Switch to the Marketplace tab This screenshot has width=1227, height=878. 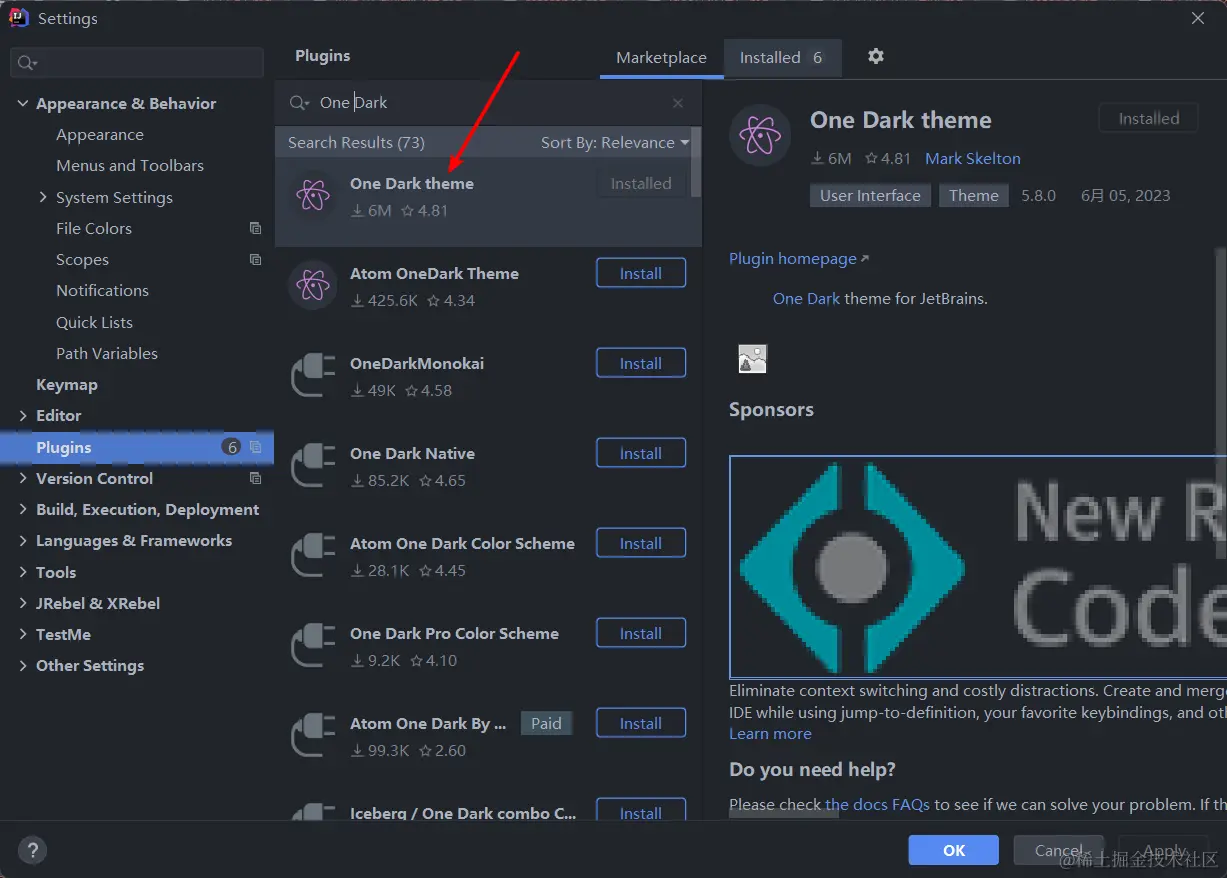(661, 58)
